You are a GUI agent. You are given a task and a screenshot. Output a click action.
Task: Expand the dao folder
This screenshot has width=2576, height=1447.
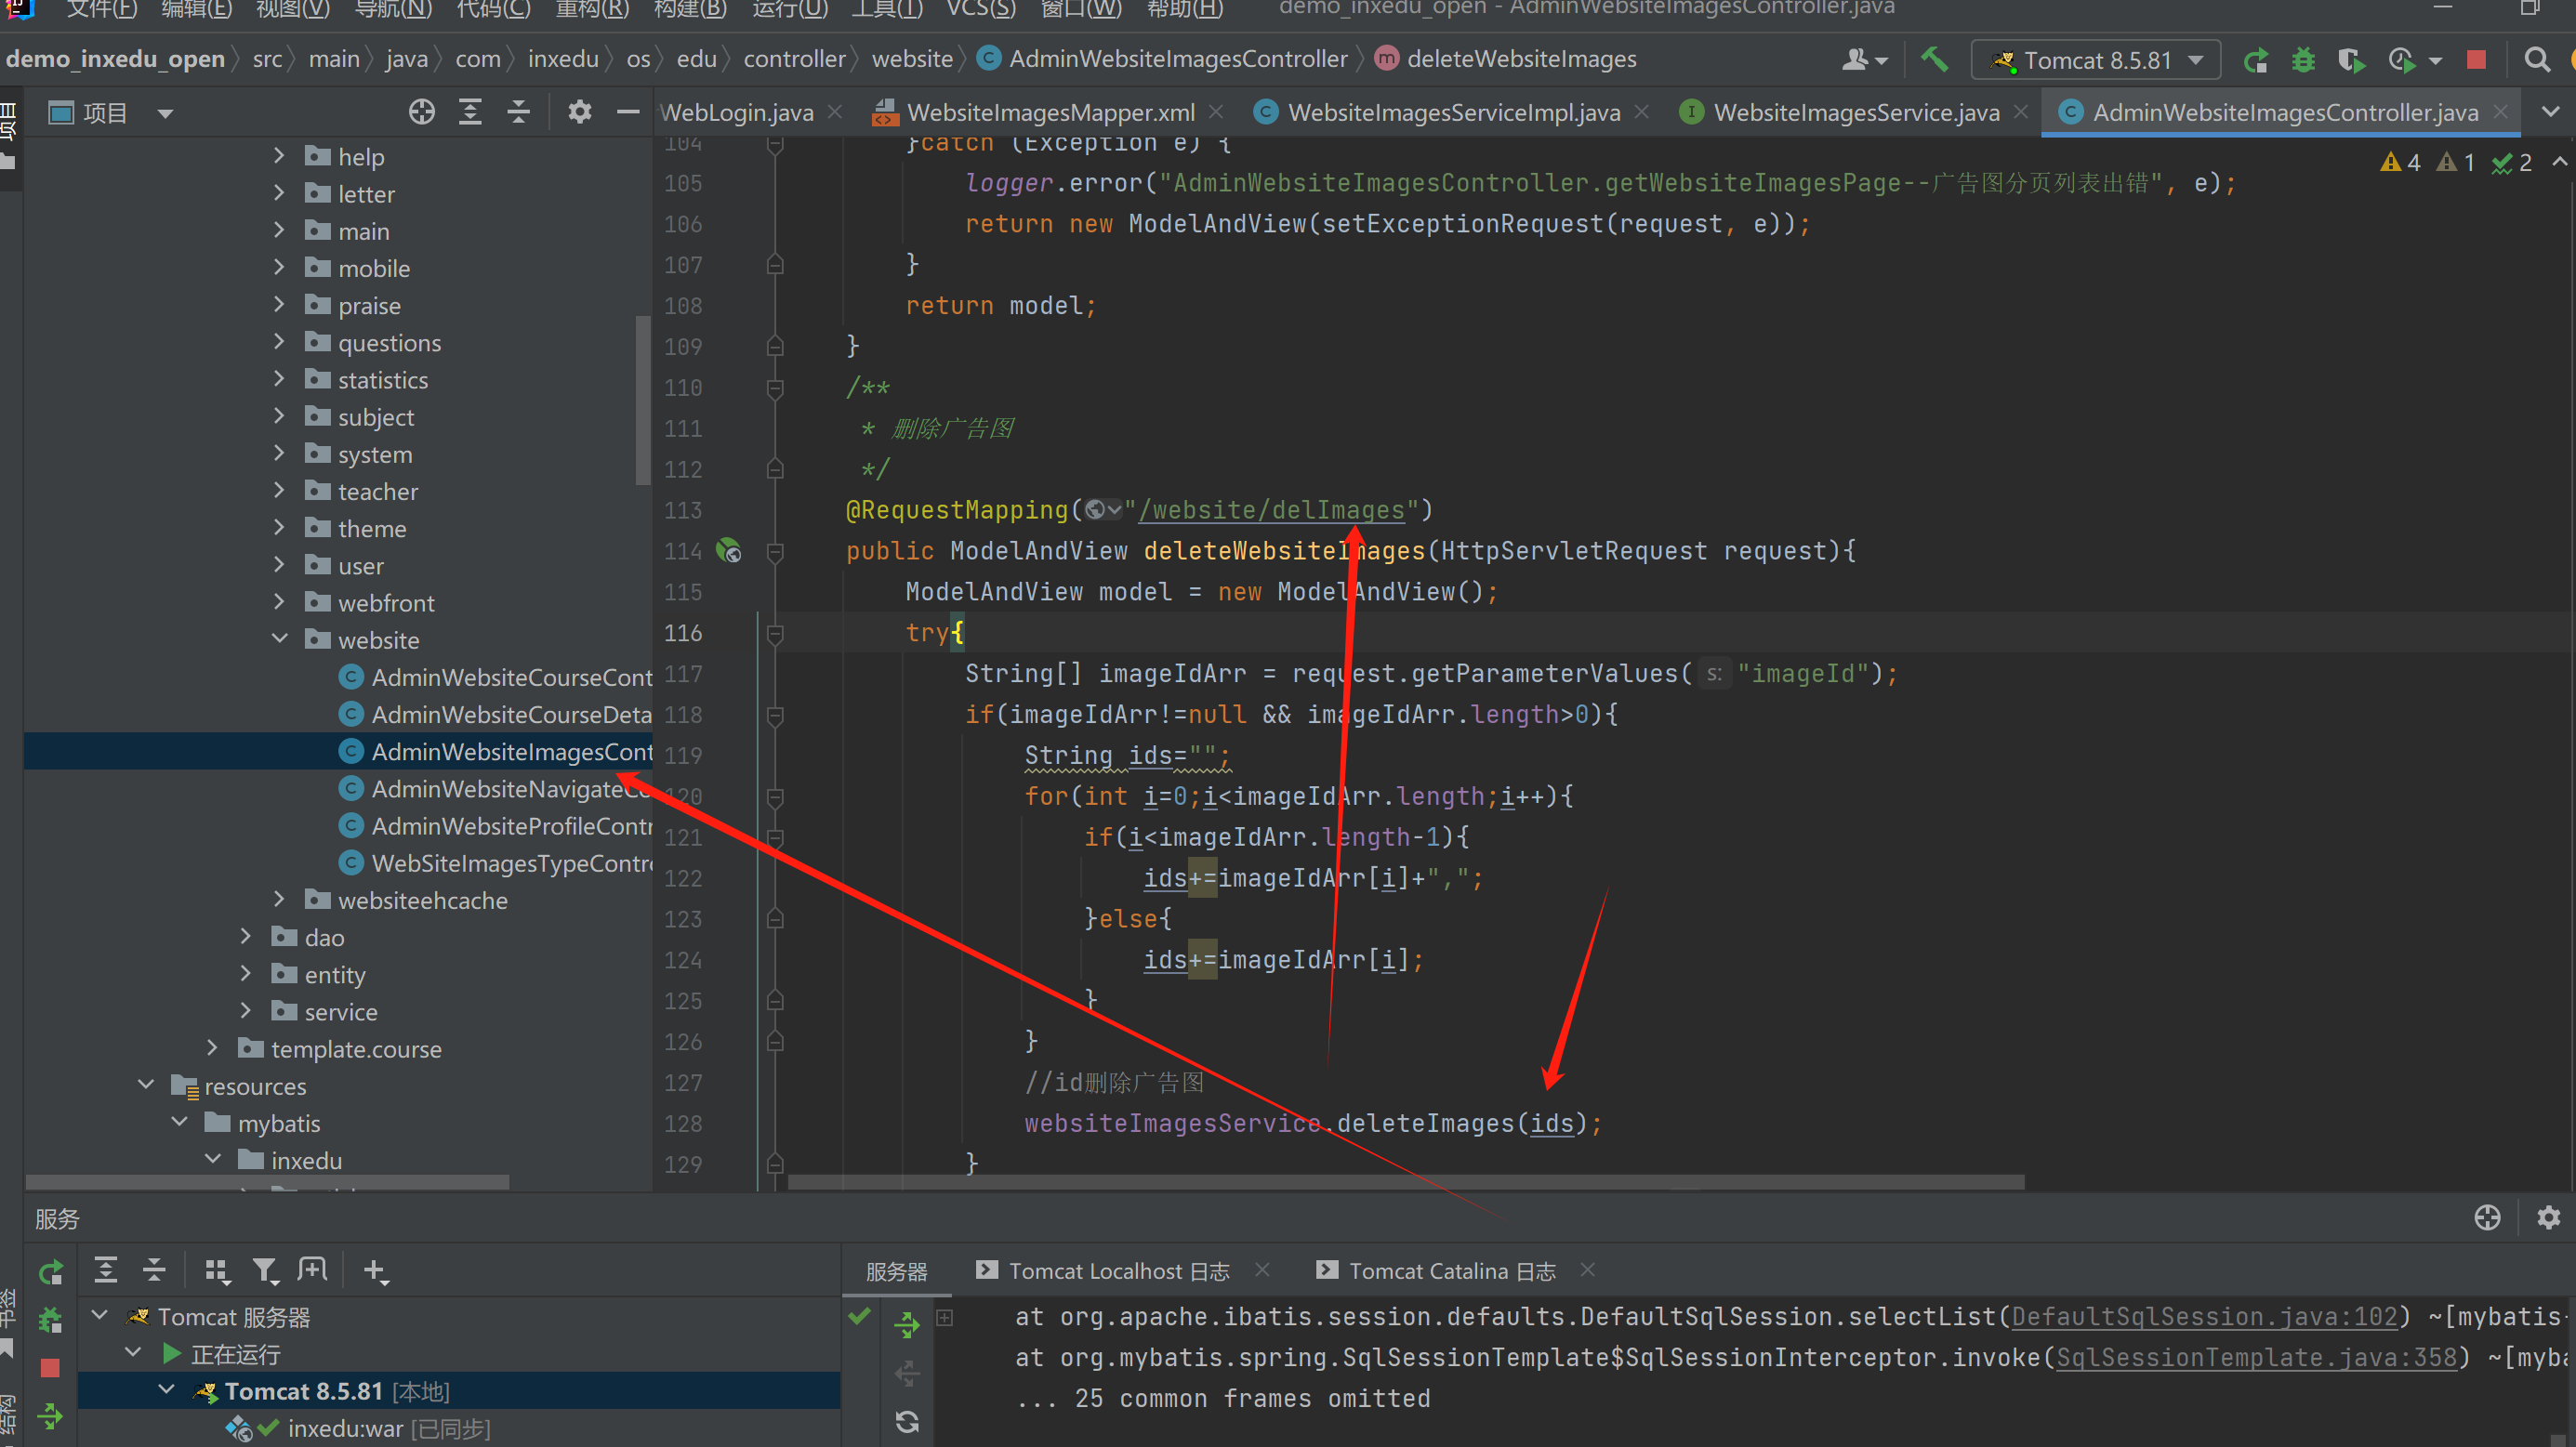pos(246,937)
